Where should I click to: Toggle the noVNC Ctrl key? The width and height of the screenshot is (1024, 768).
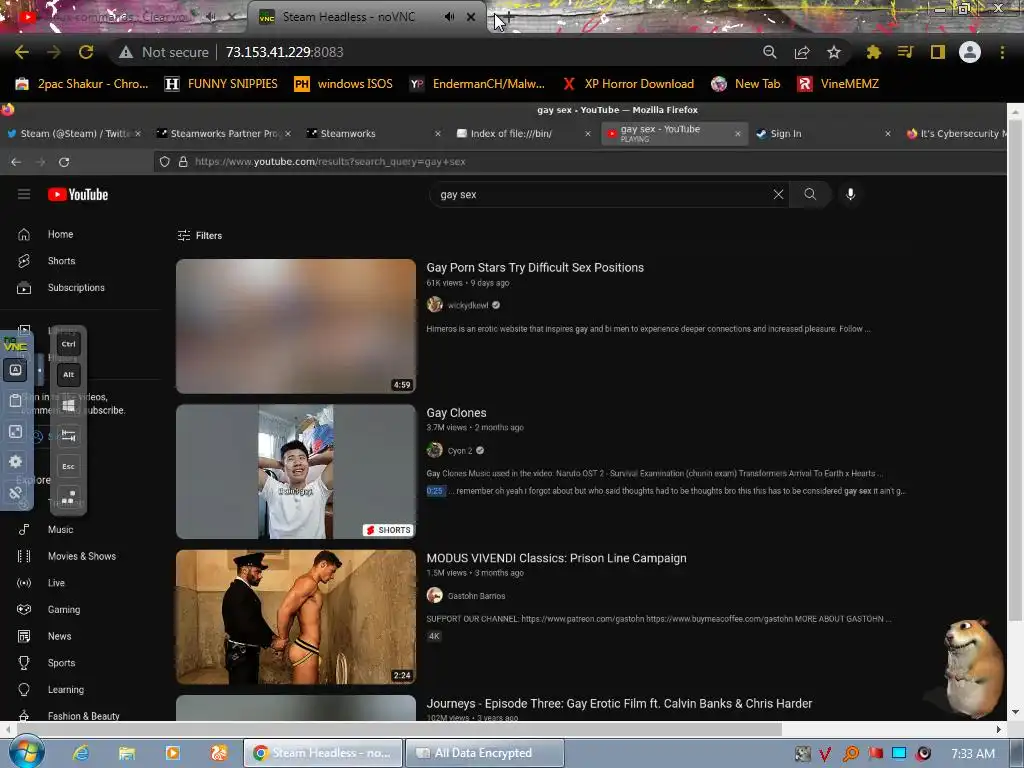click(x=69, y=344)
